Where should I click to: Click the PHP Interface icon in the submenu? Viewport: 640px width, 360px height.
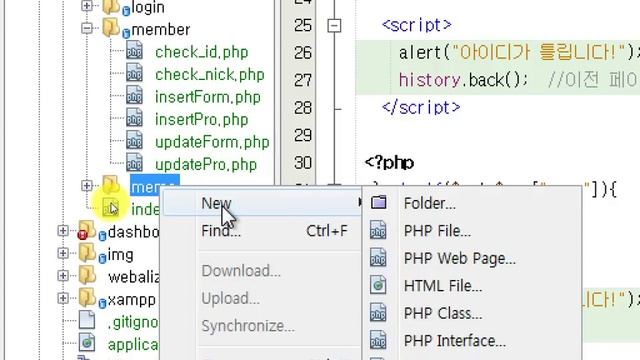pyautogui.click(x=378, y=340)
